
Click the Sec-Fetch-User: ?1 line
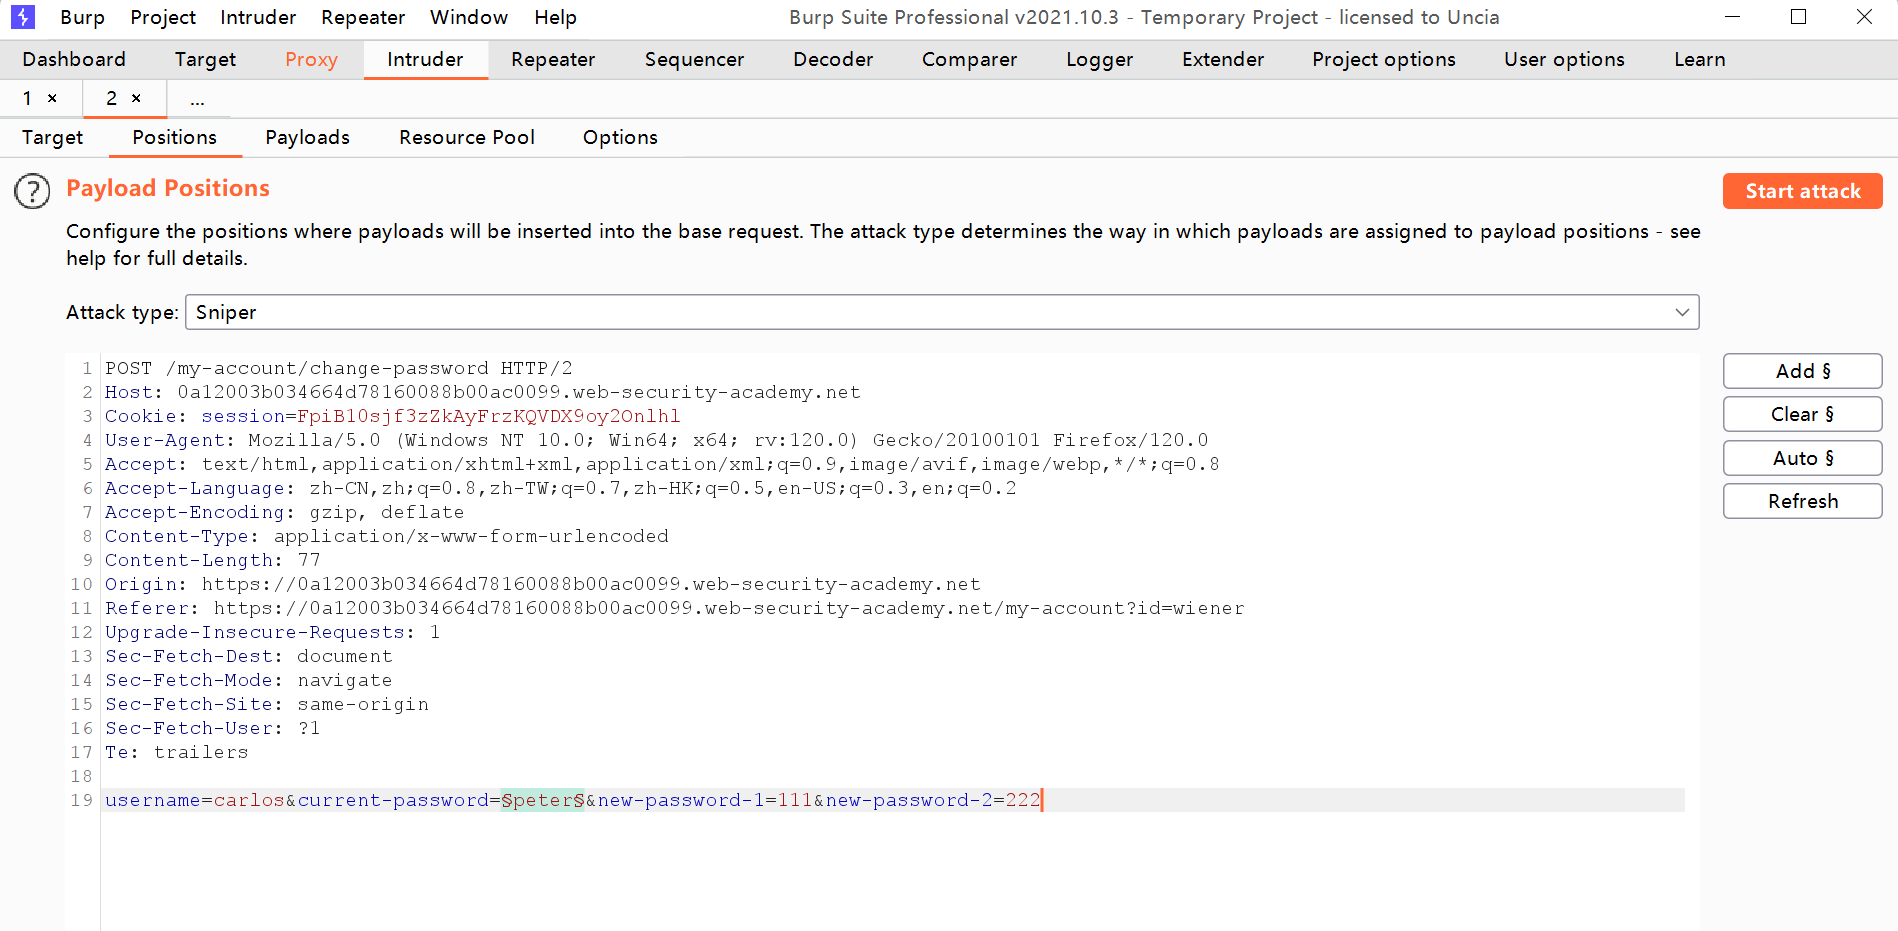click(213, 728)
